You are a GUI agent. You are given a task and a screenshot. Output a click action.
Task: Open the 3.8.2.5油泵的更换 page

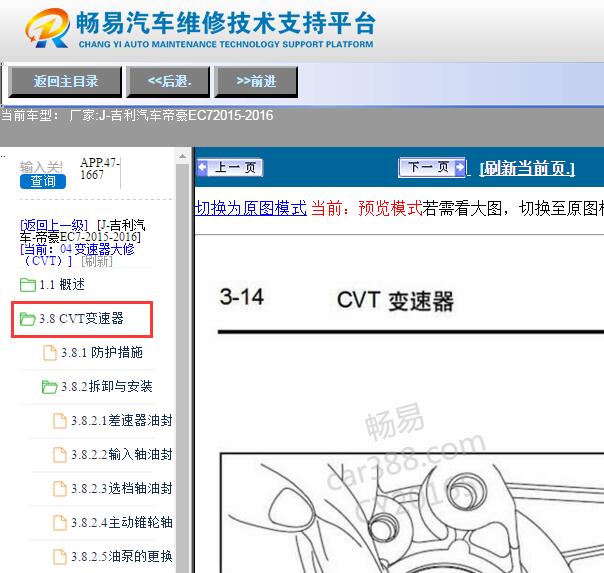click(122, 556)
